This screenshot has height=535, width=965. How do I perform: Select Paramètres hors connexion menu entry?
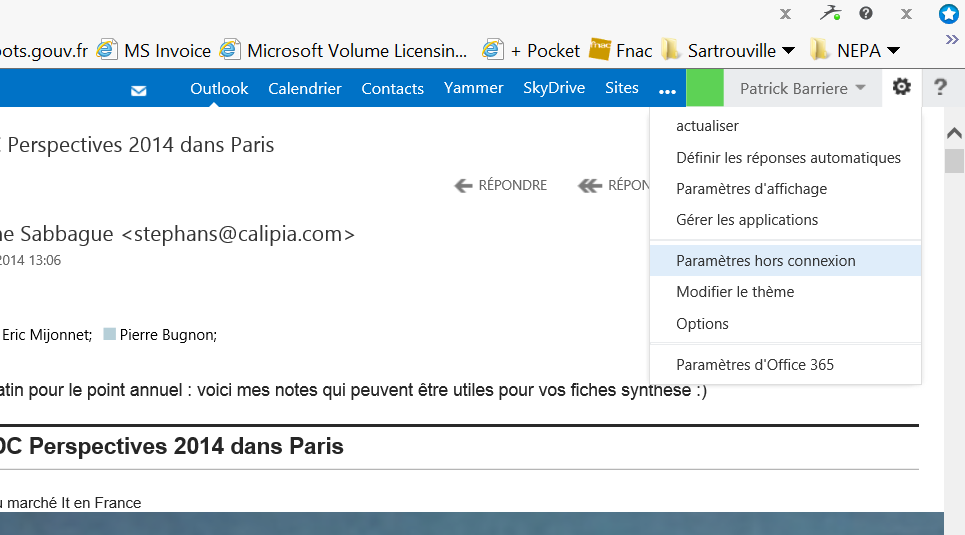pyautogui.click(x=766, y=261)
